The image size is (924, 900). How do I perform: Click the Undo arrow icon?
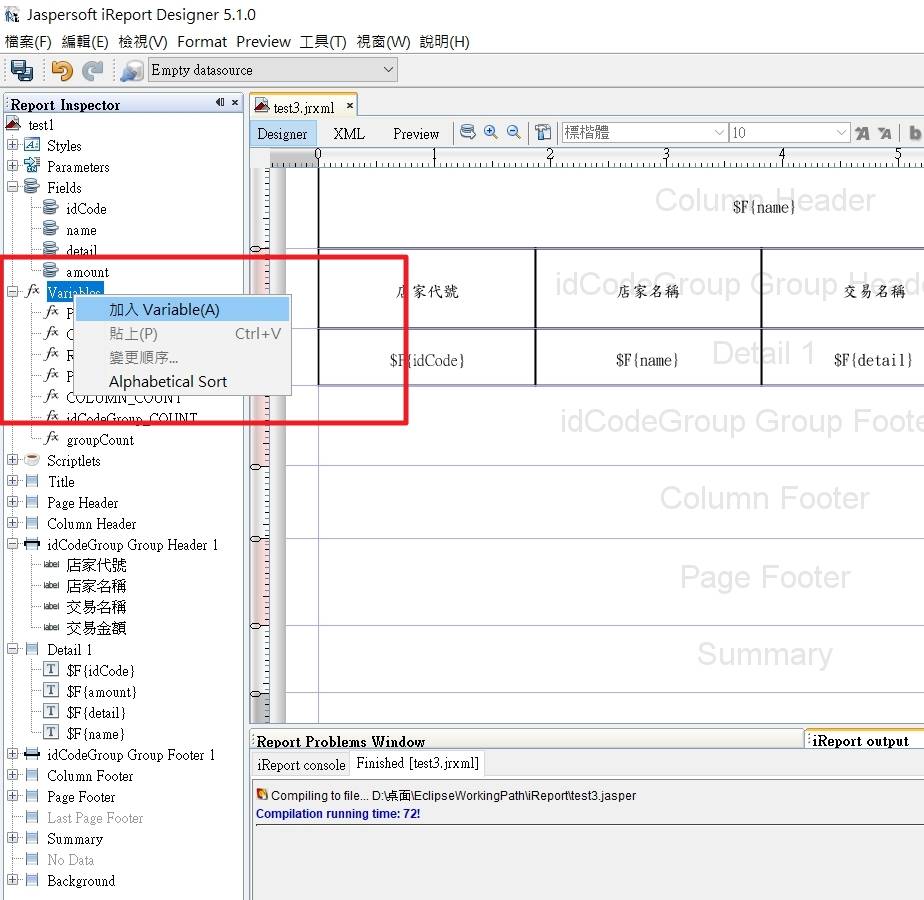click(61, 70)
